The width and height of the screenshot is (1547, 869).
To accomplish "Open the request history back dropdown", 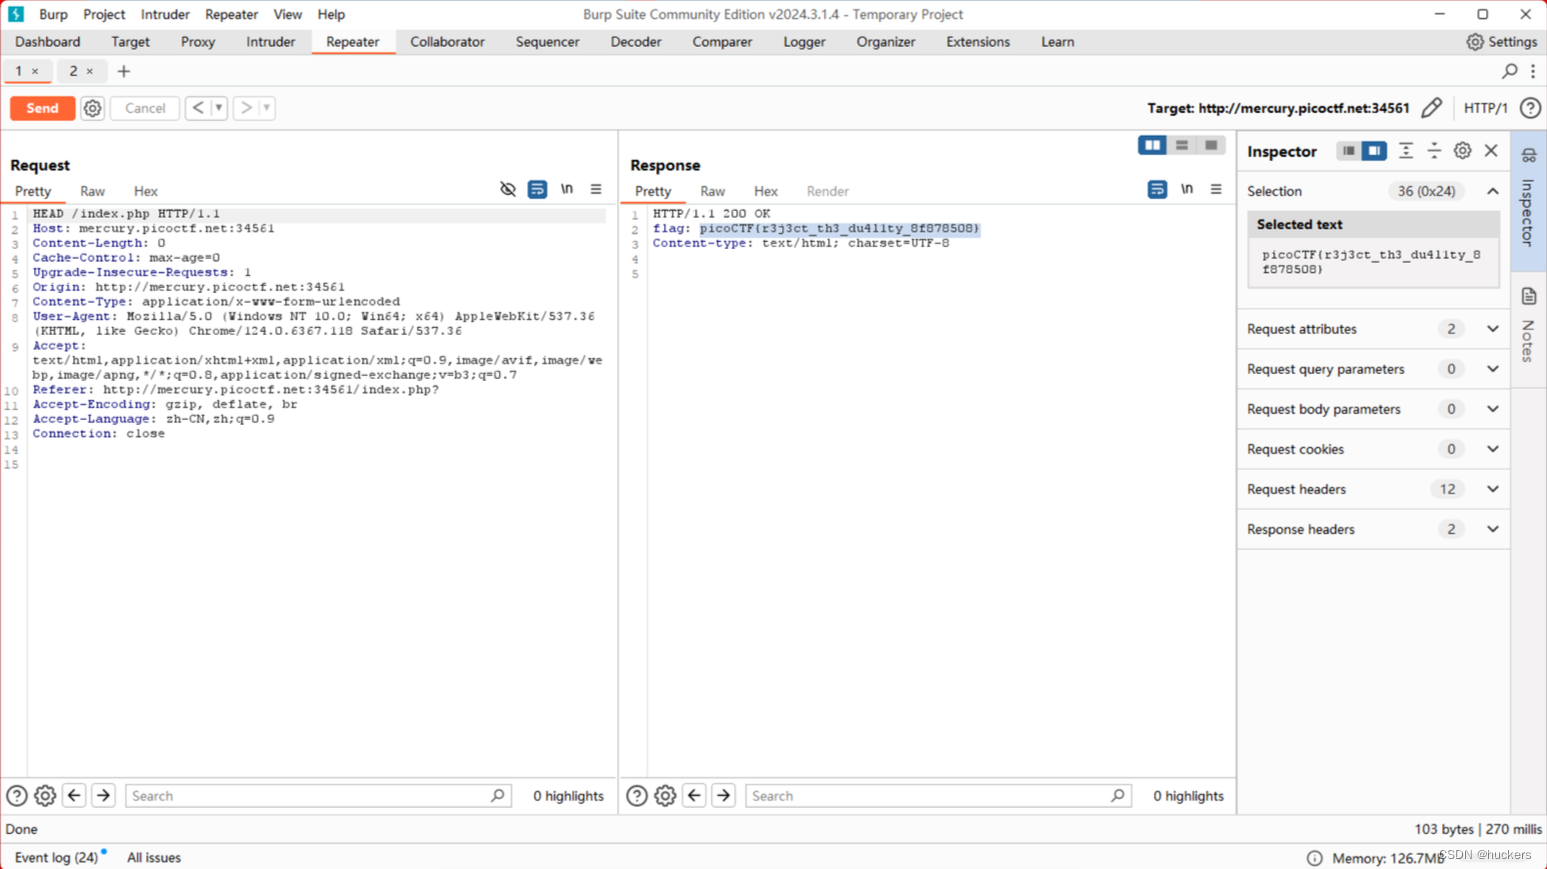I will click(x=219, y=108).
